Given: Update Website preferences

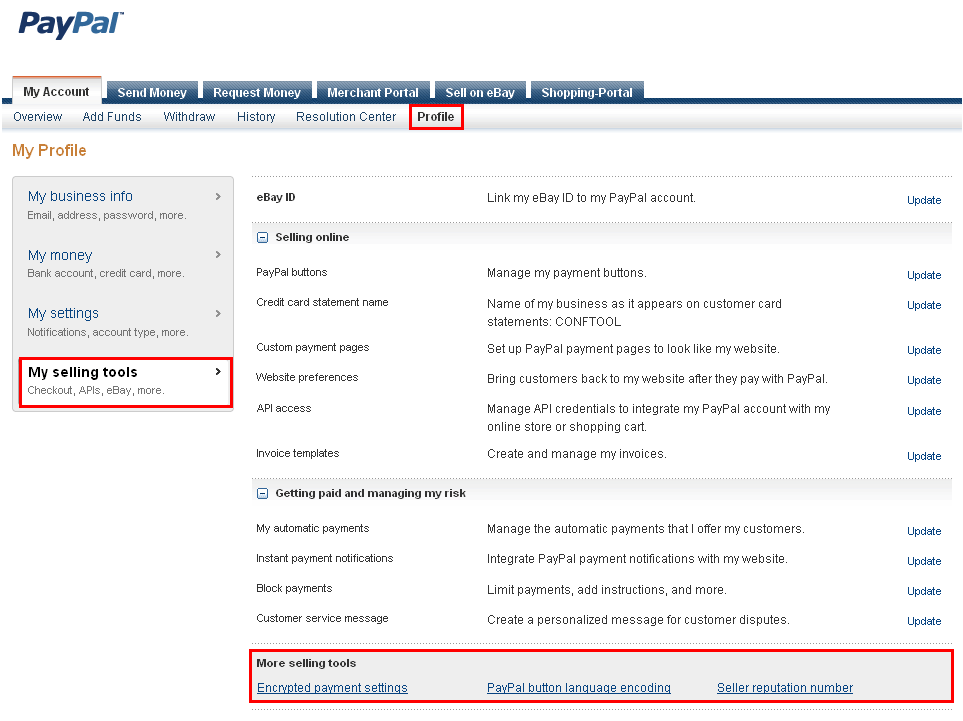Looking at the screenshot, I should (924, 380).
